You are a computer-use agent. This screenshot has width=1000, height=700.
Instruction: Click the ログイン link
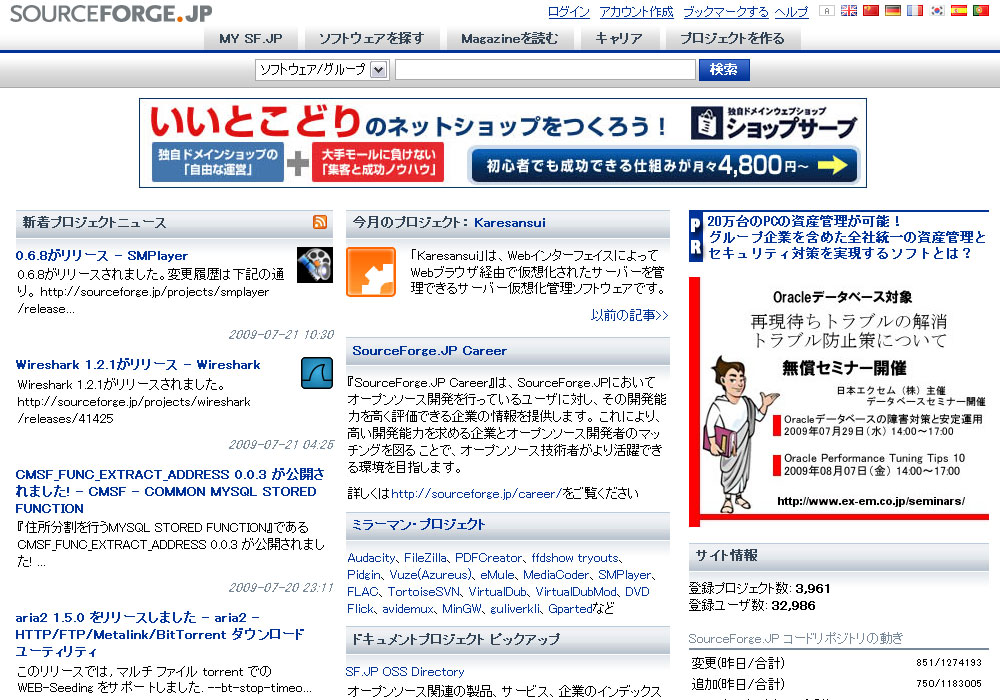(x=569, y=12)
